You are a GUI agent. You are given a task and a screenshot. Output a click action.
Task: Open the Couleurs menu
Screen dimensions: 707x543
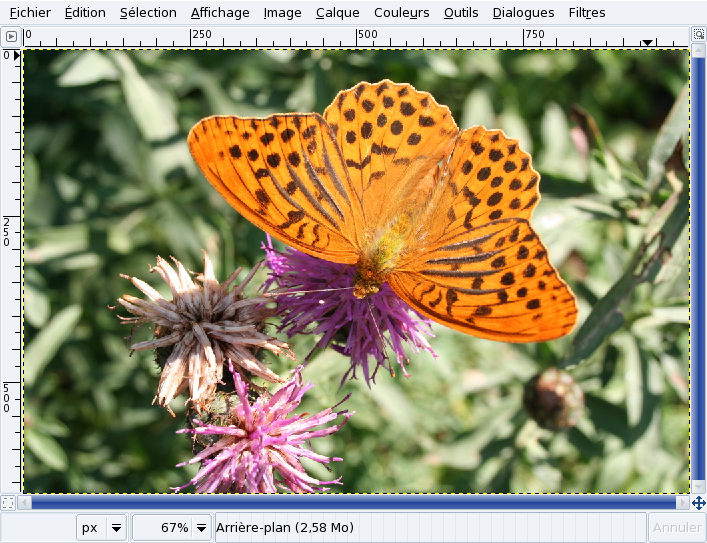click(401, 13)
